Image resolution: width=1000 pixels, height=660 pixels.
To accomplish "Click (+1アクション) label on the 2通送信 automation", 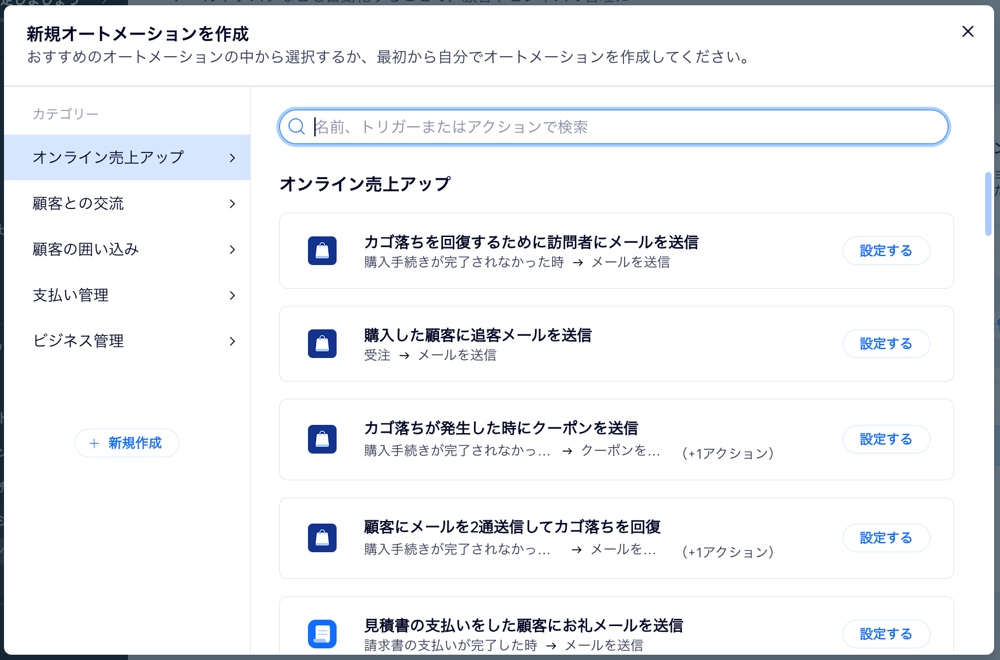I will 728,552.
